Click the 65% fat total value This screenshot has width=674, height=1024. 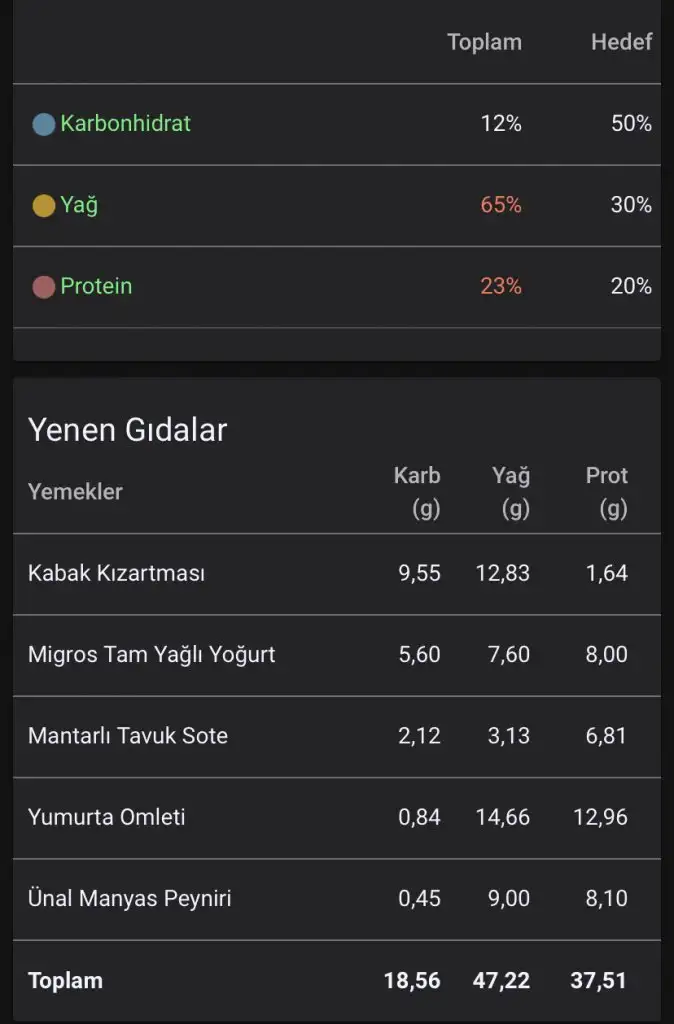(501, 205)
